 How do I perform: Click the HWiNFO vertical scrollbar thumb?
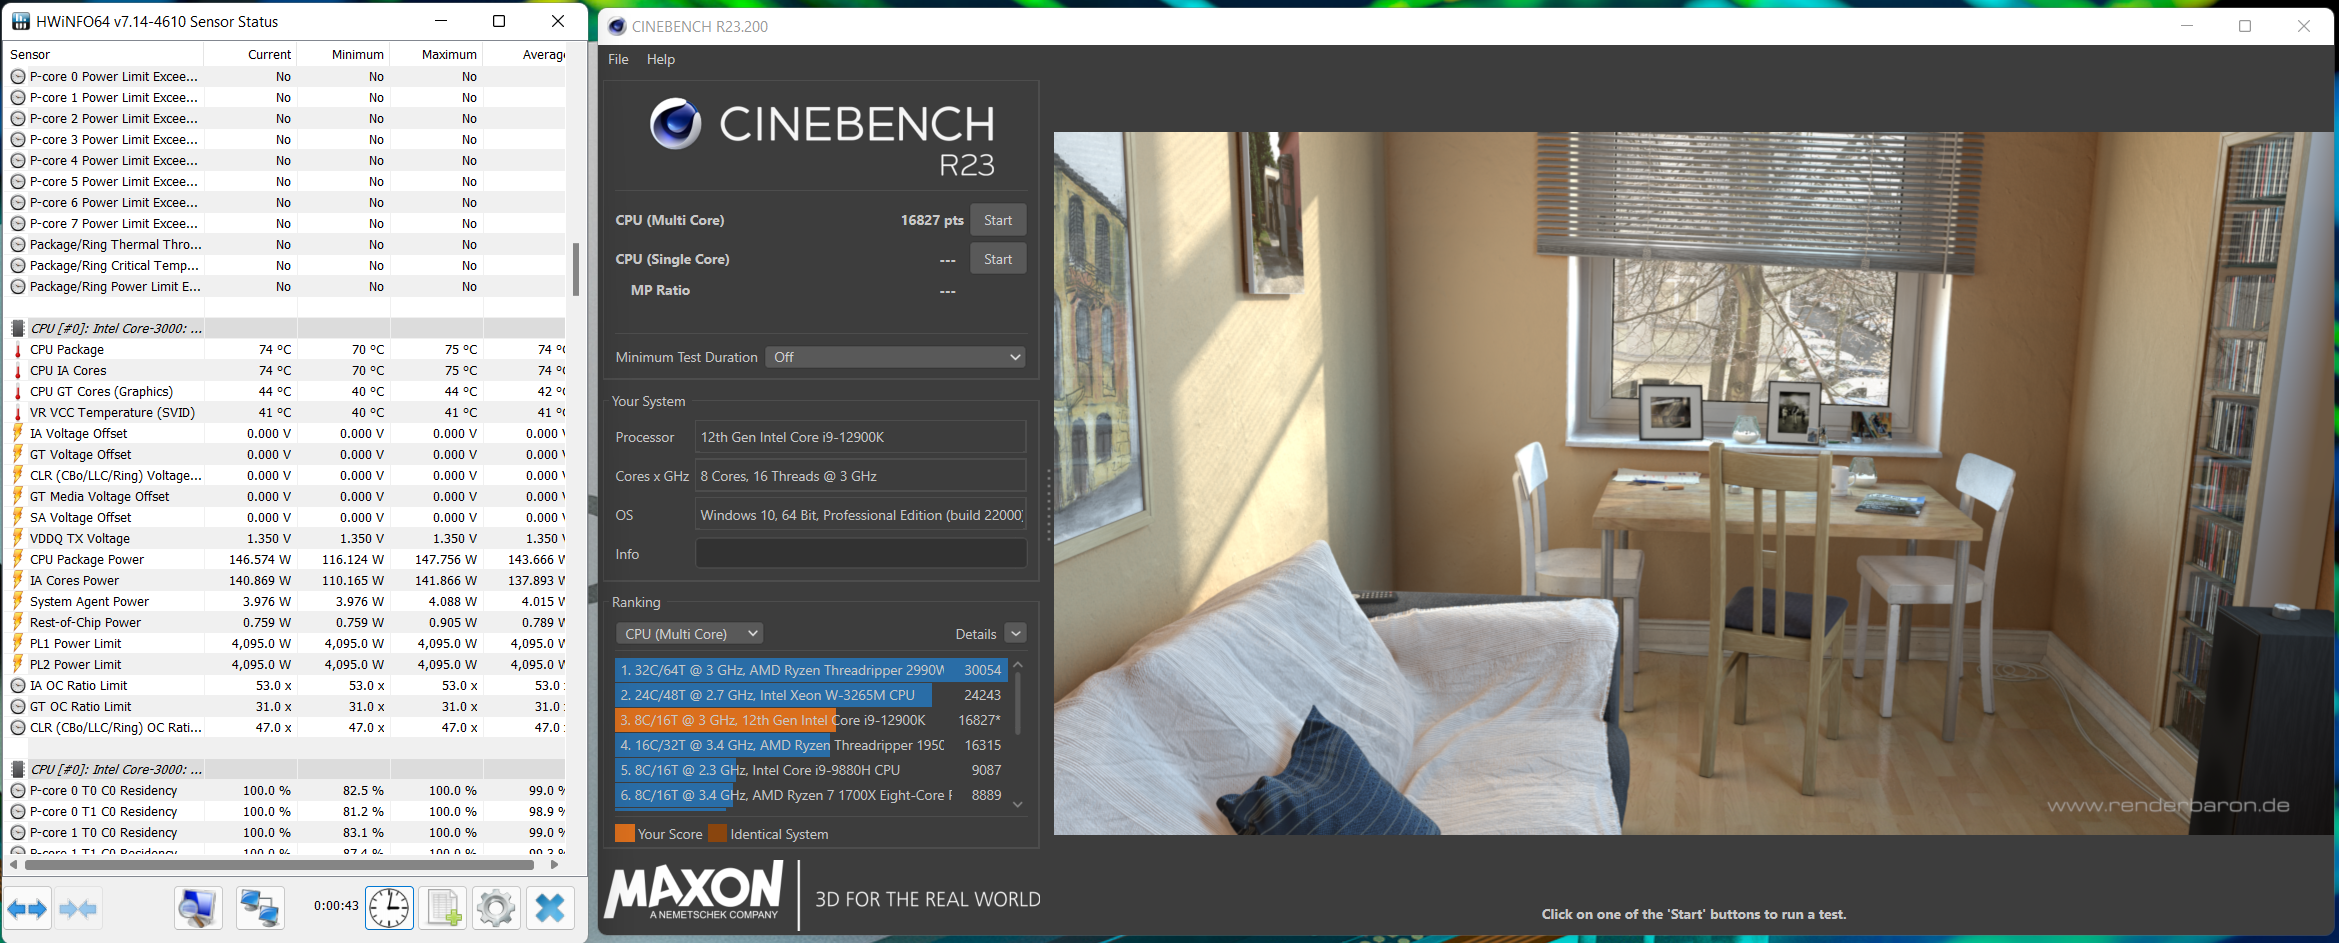point(576,269)
